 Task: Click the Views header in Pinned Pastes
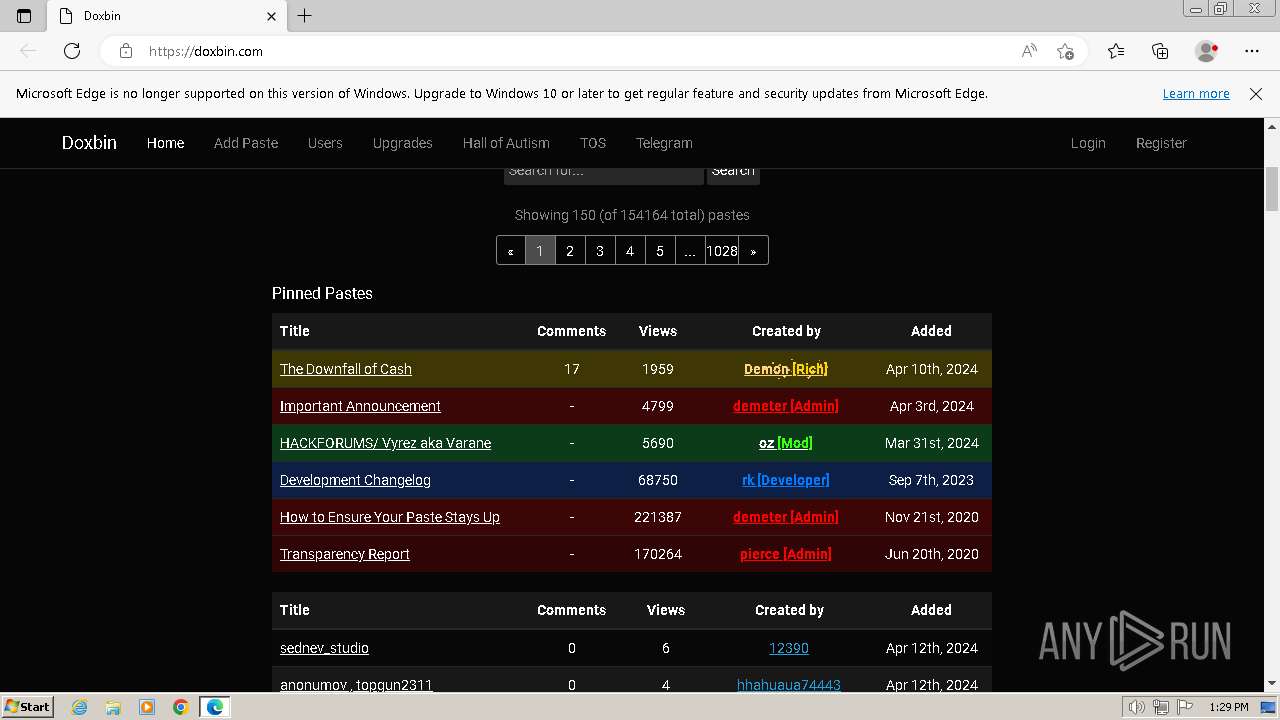coord(658,331)
